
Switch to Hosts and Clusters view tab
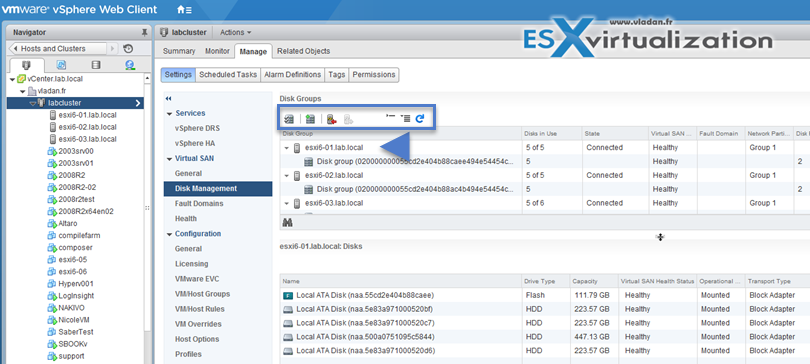tap(26, 65)
